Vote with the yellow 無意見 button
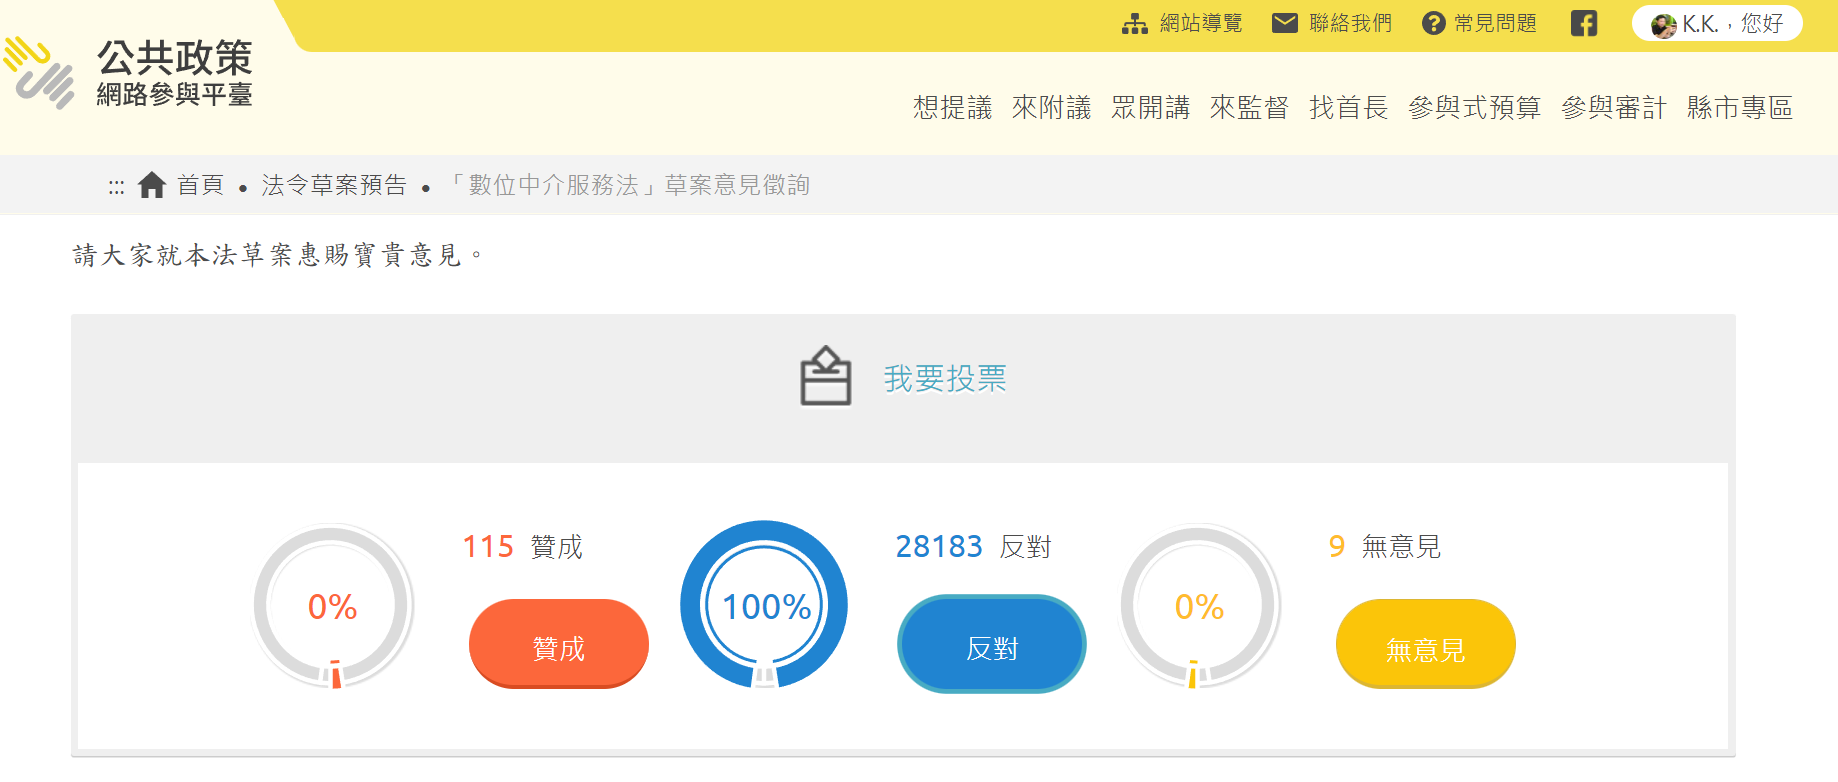This screenshot has width=1838, height=782. pos(1426,644)
